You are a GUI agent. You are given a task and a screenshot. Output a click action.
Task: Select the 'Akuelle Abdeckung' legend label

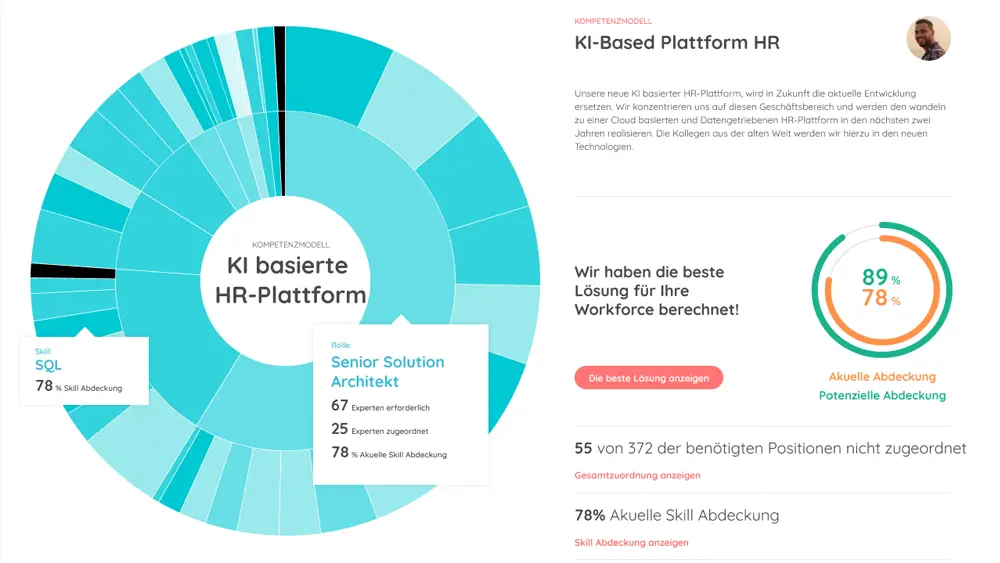pos(882,377)
